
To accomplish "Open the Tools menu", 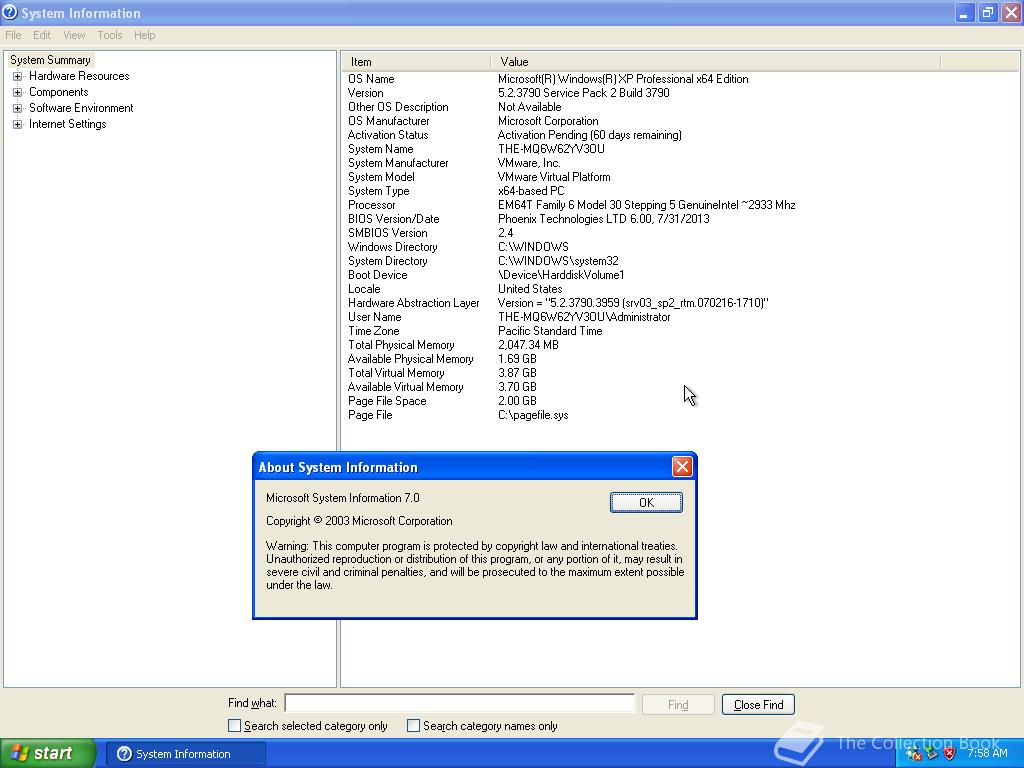I will pos(110,35).
